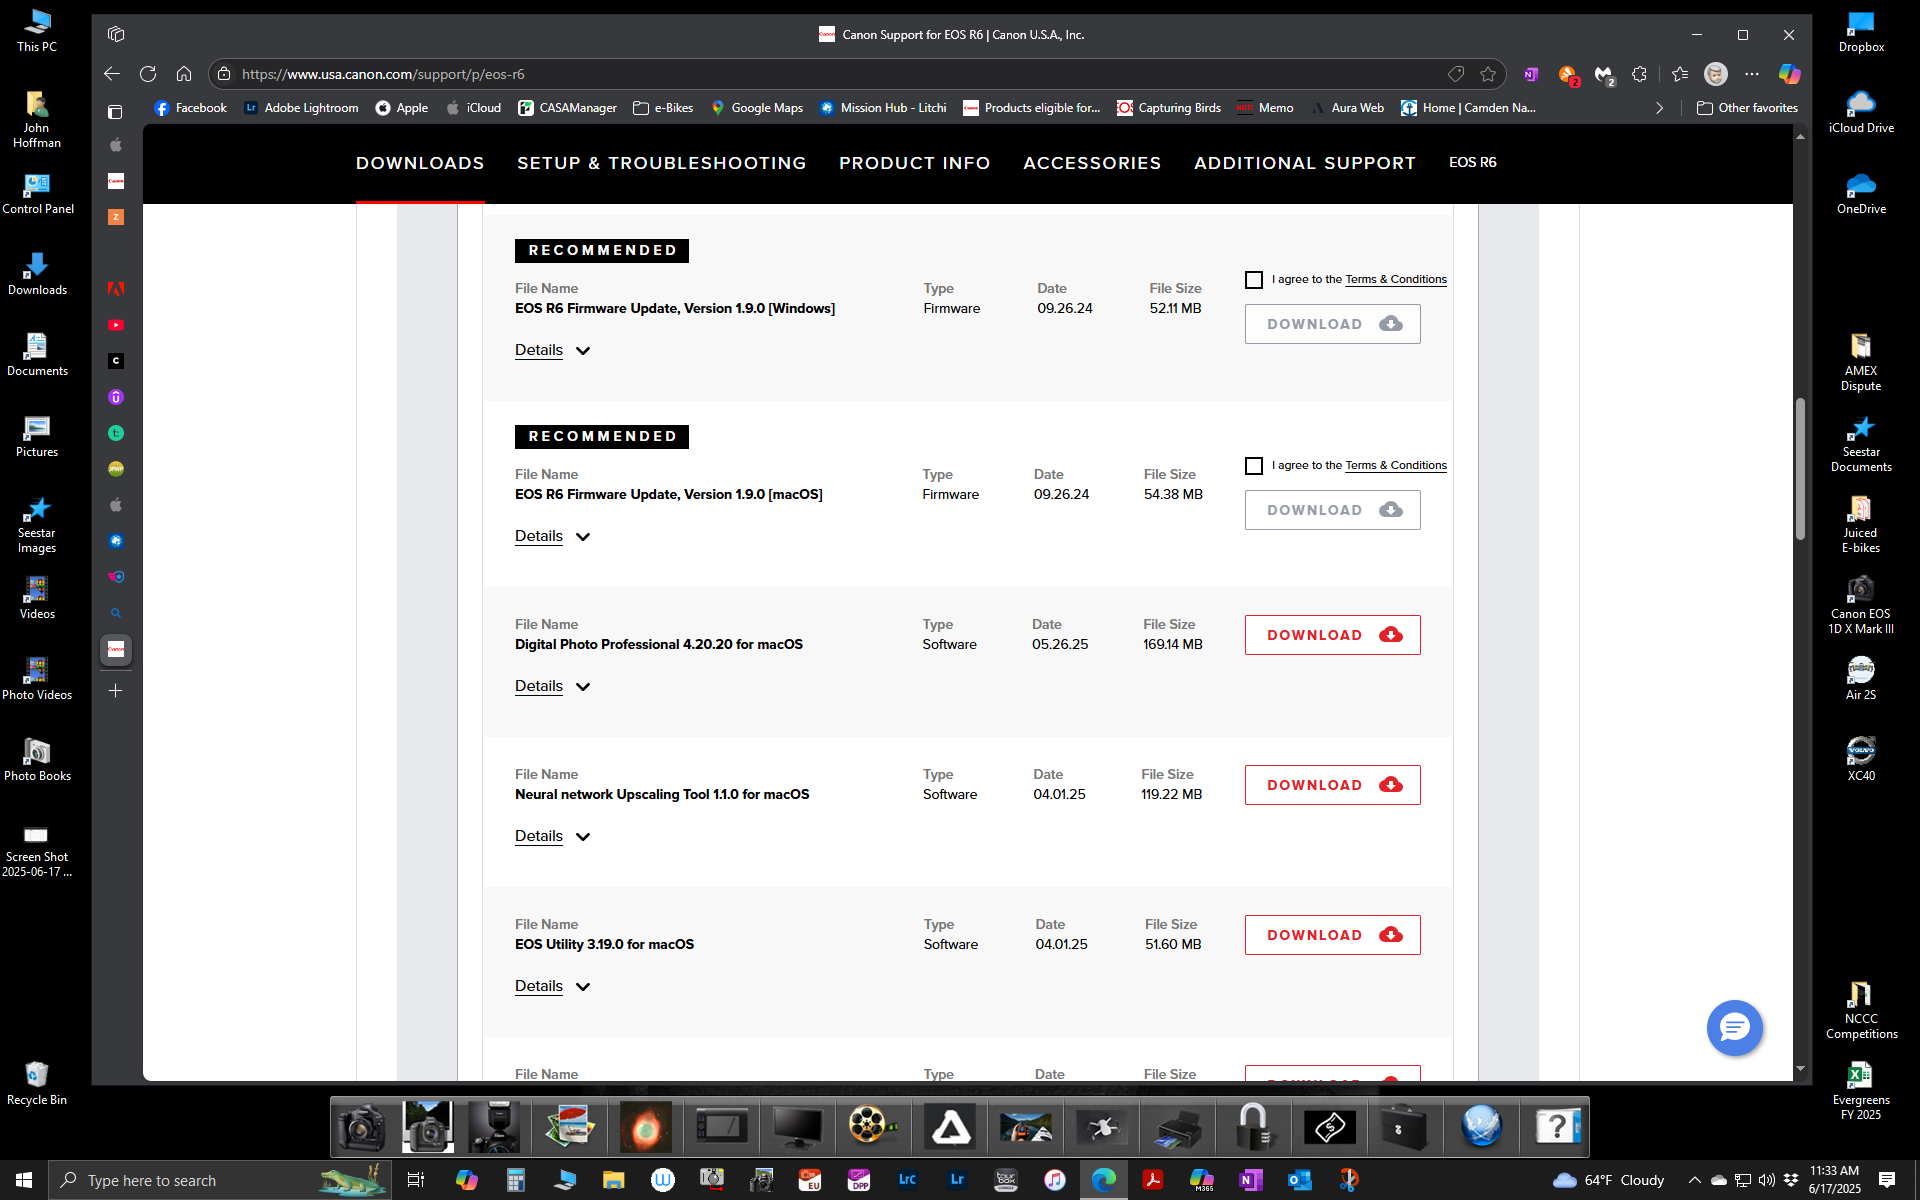
Task: Open the Copilot icon in Edge toolbar
Action: tap(1789, 74)
